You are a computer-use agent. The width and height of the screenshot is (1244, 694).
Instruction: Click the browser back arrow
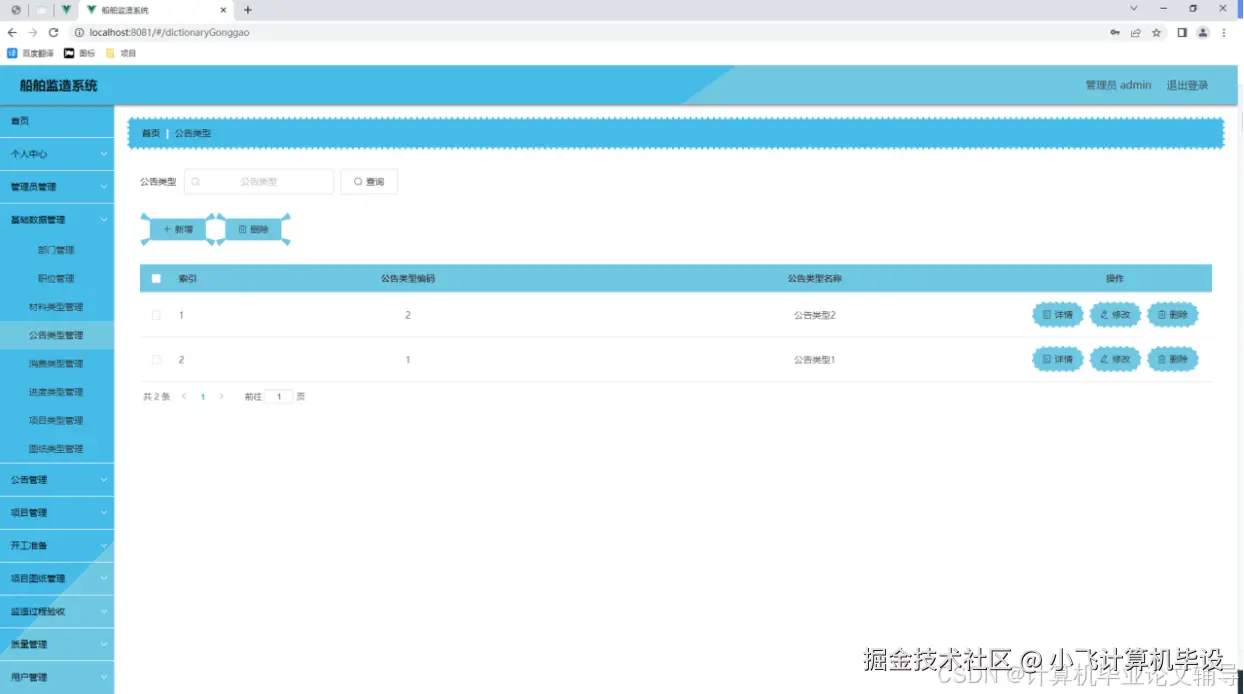12,32
